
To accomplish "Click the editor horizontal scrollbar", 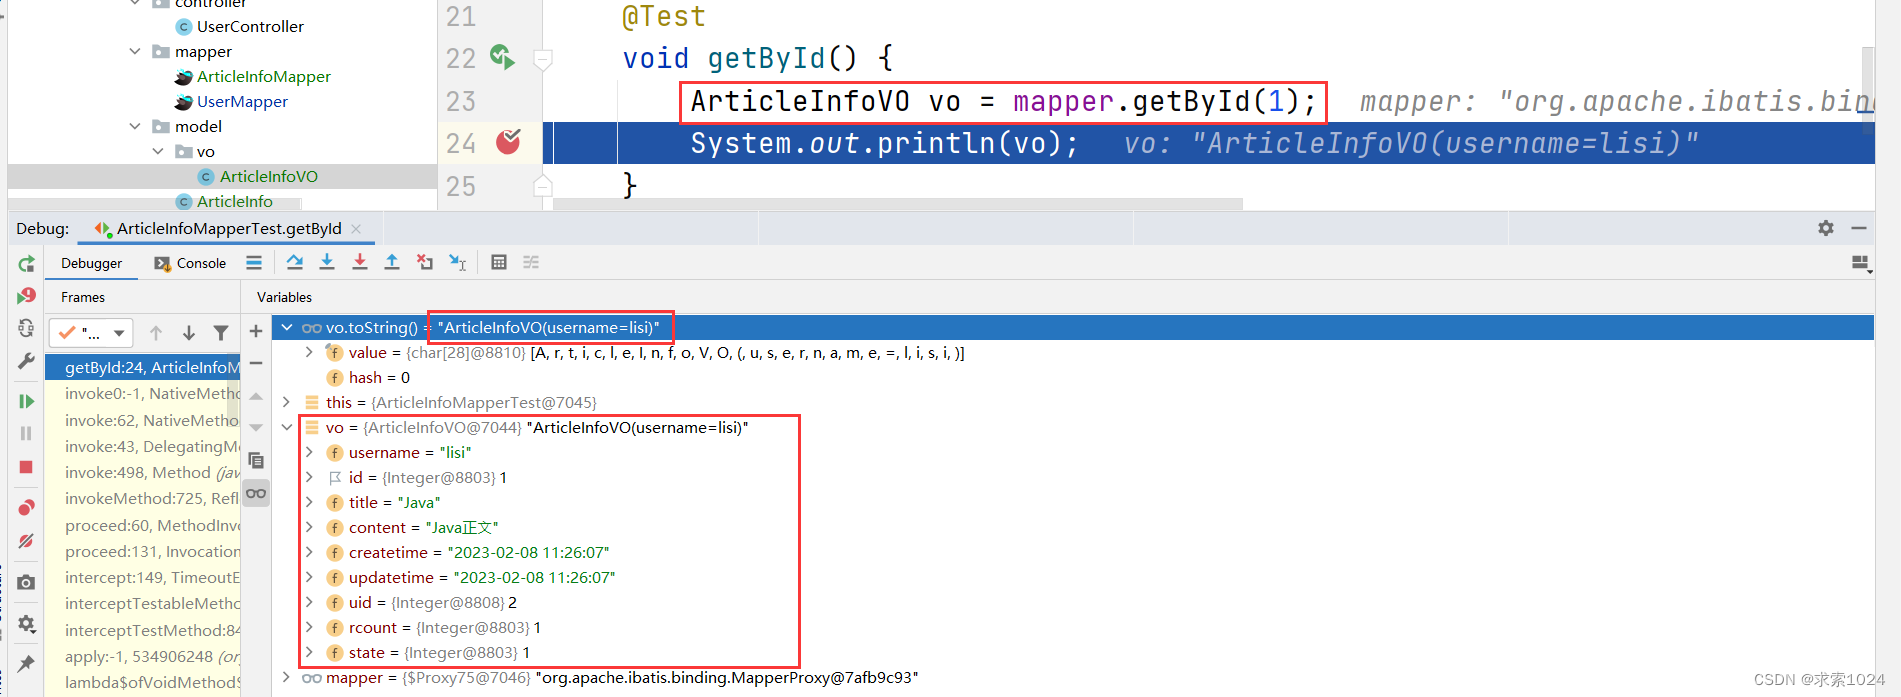I will (x=898, y=204).
